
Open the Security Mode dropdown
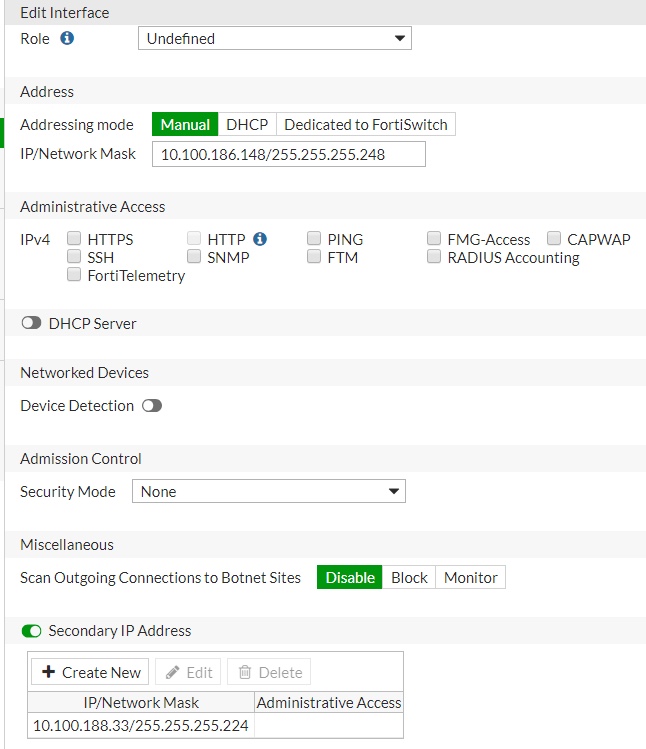[x=268, y=492]
